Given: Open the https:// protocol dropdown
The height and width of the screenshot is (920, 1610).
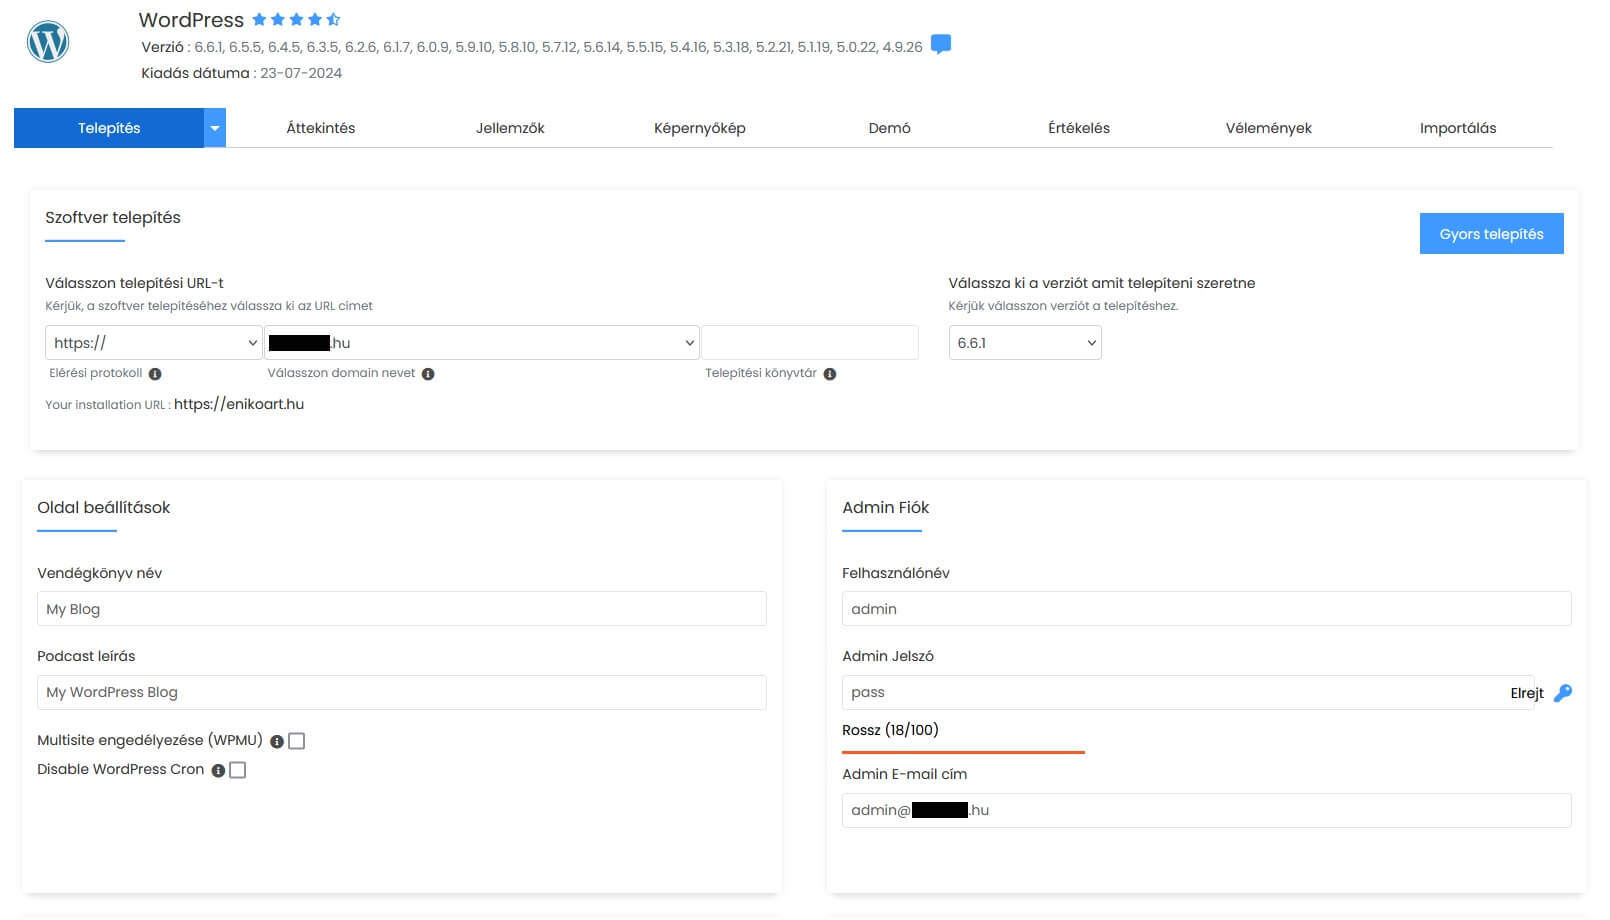Looking at the screenshot, I should [x=153, y=342].
